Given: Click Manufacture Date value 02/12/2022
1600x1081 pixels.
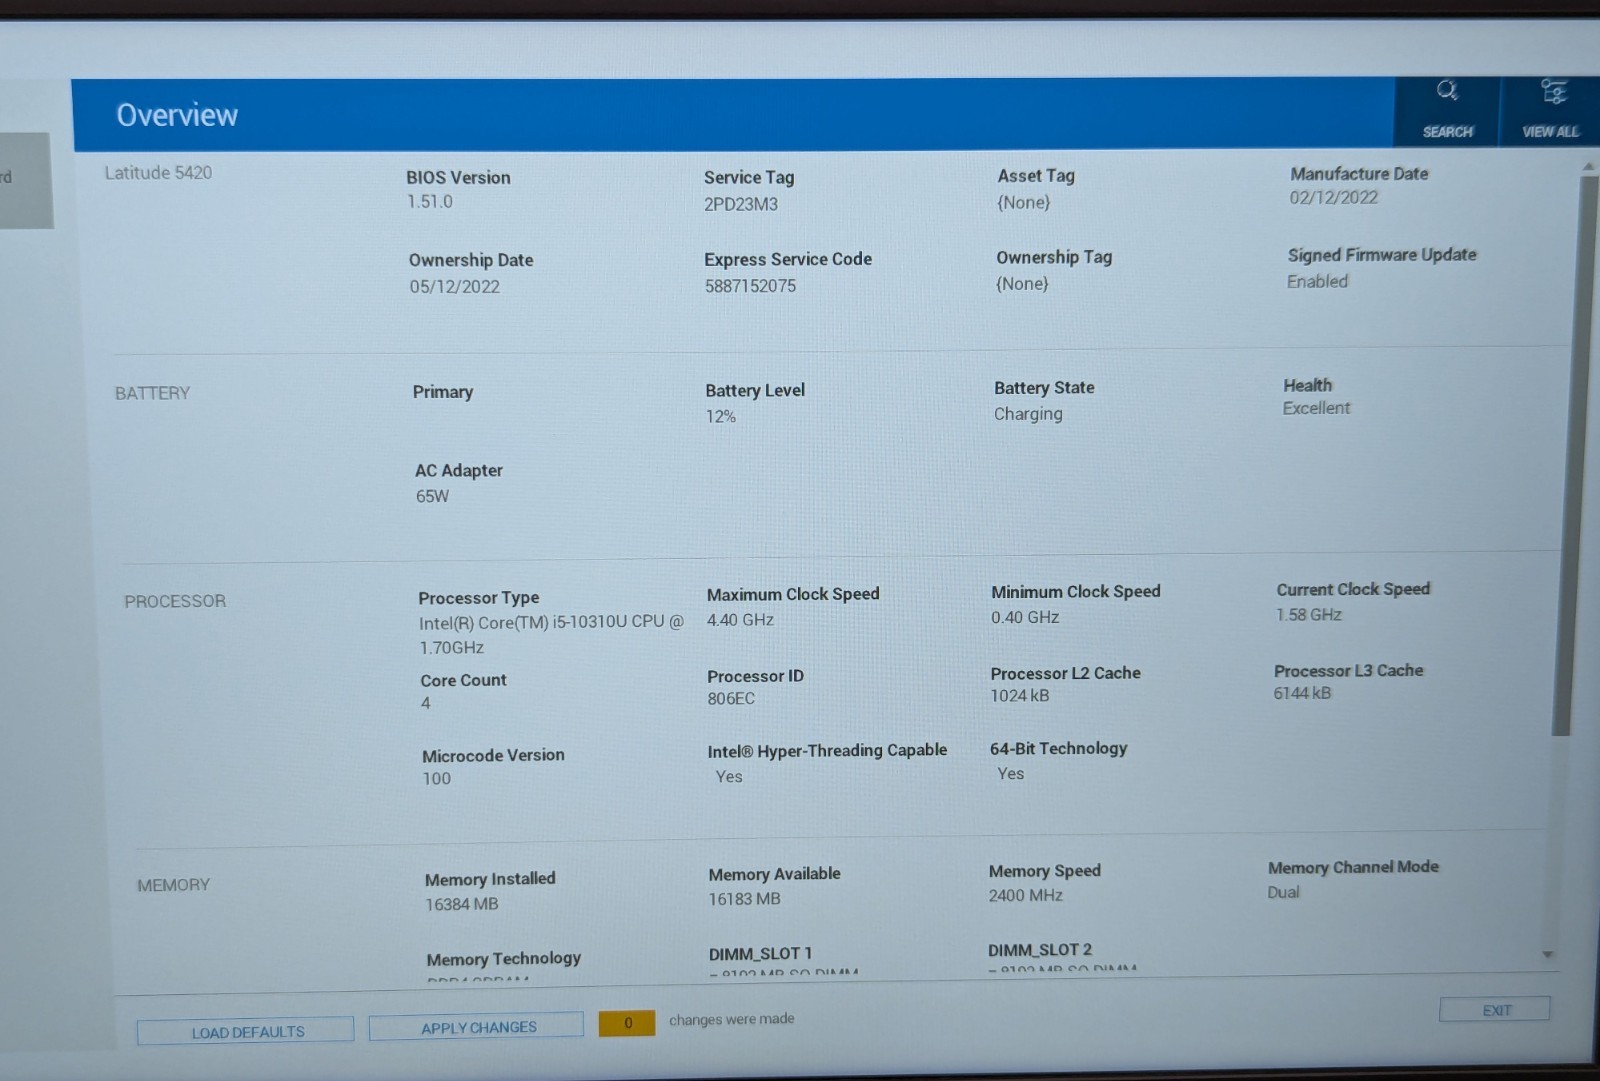Looking at the screenshot, I should tap(1333, 197).
